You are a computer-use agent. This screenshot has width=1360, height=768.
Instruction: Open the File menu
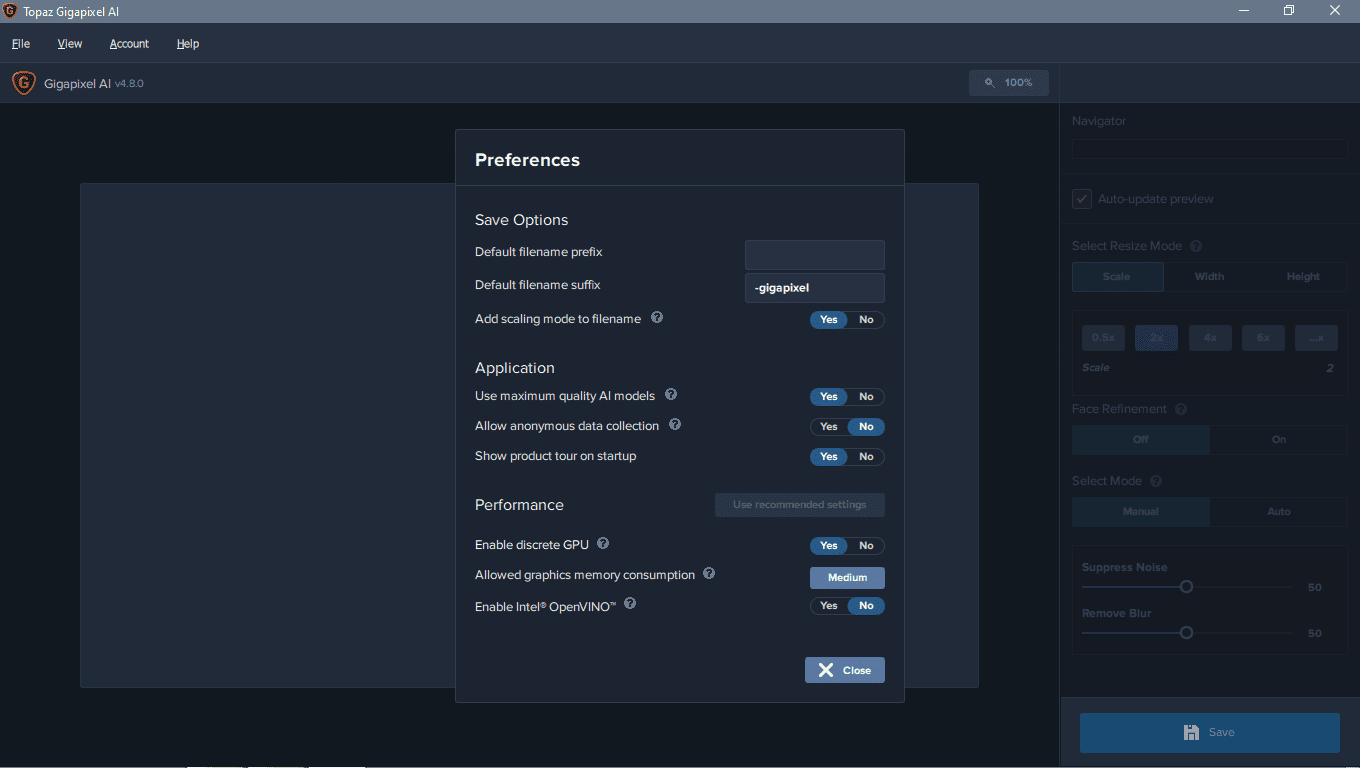[21, 44]
